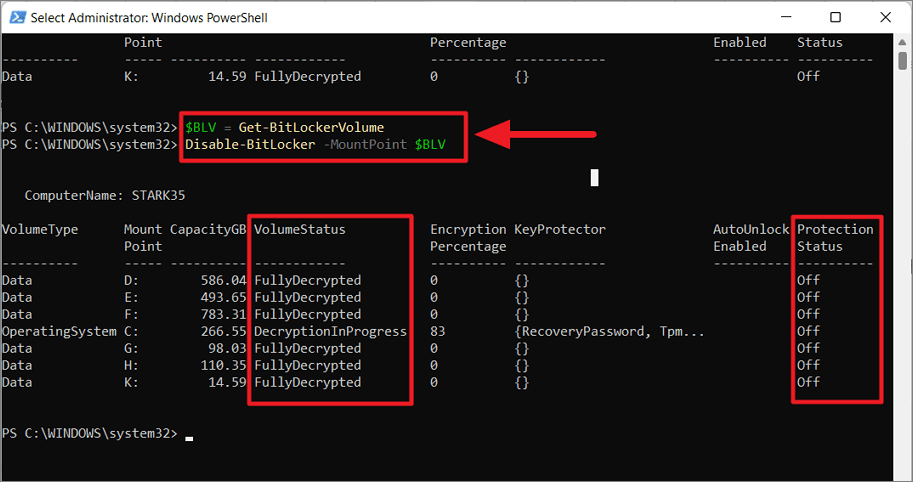Click the Encryption Percentage 83 value
This screenshot has width=913, height=482.
[x=438, y=331]
